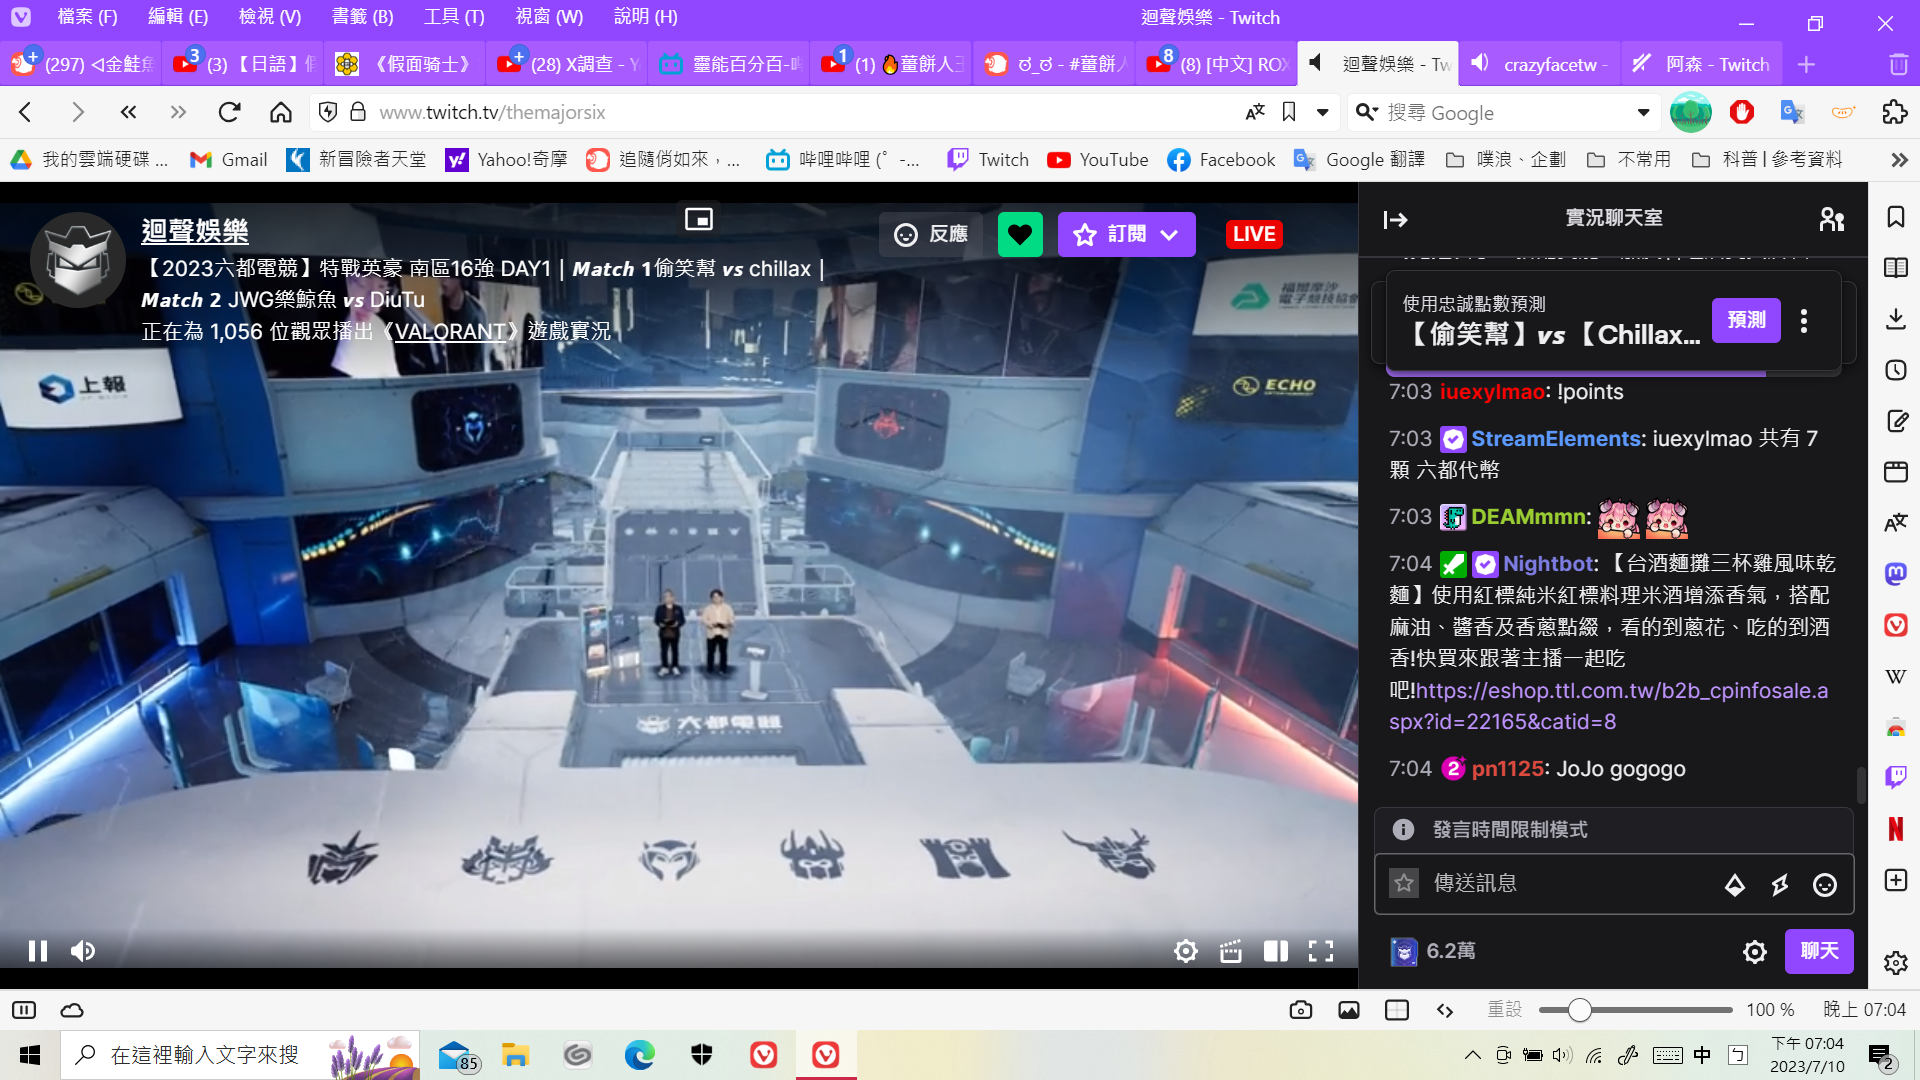Open history clock panel in sidebar
This screenshot has width=1920, height=1080.
[x=1895, y=370]
